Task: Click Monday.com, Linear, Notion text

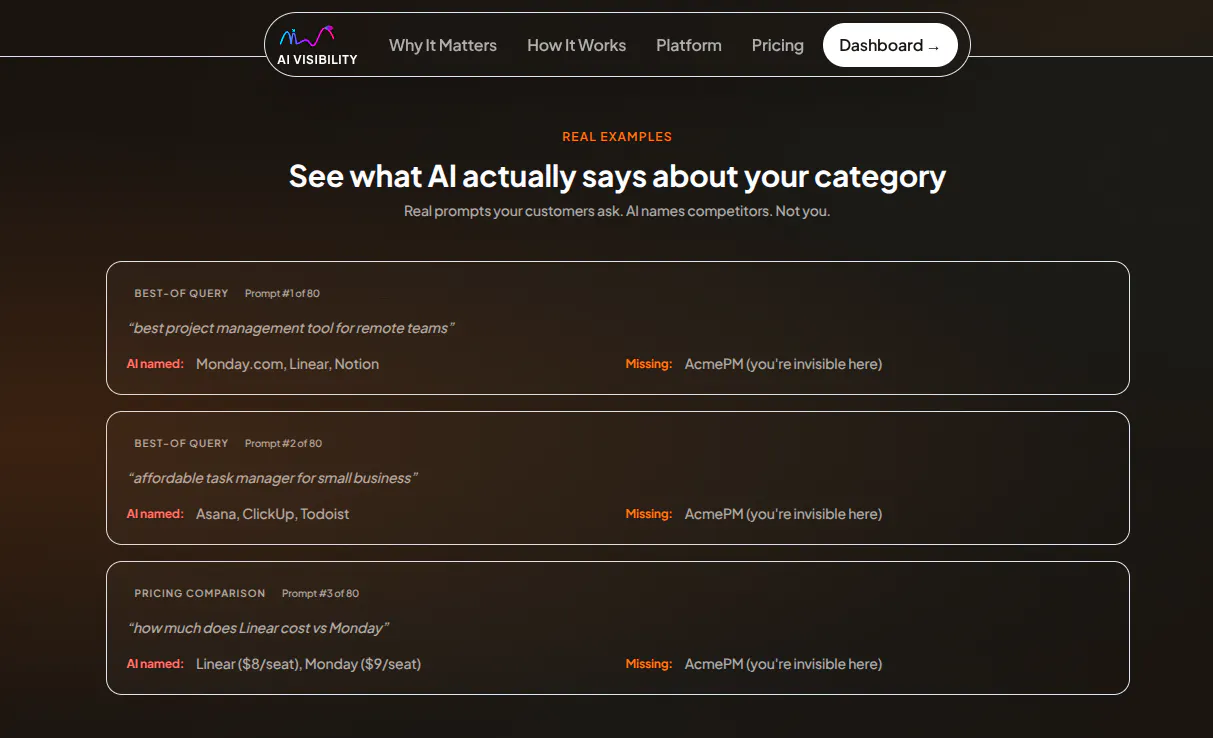Action: pyautogui.click(x=288, y=364)
